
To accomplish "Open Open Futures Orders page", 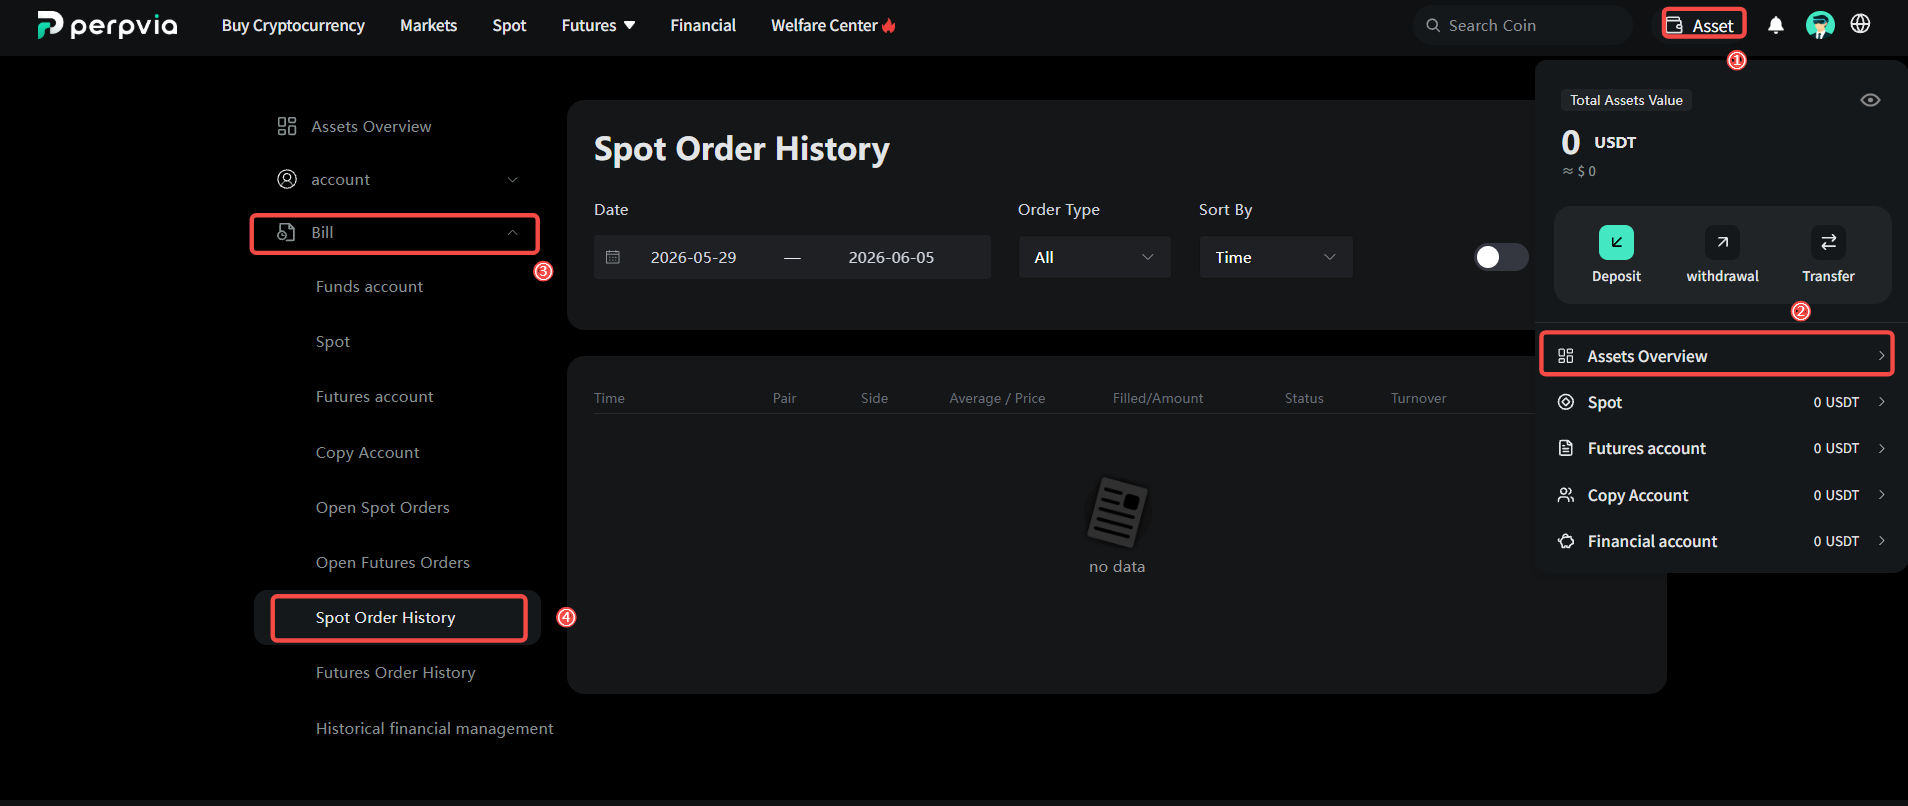I will coord(392,562).
